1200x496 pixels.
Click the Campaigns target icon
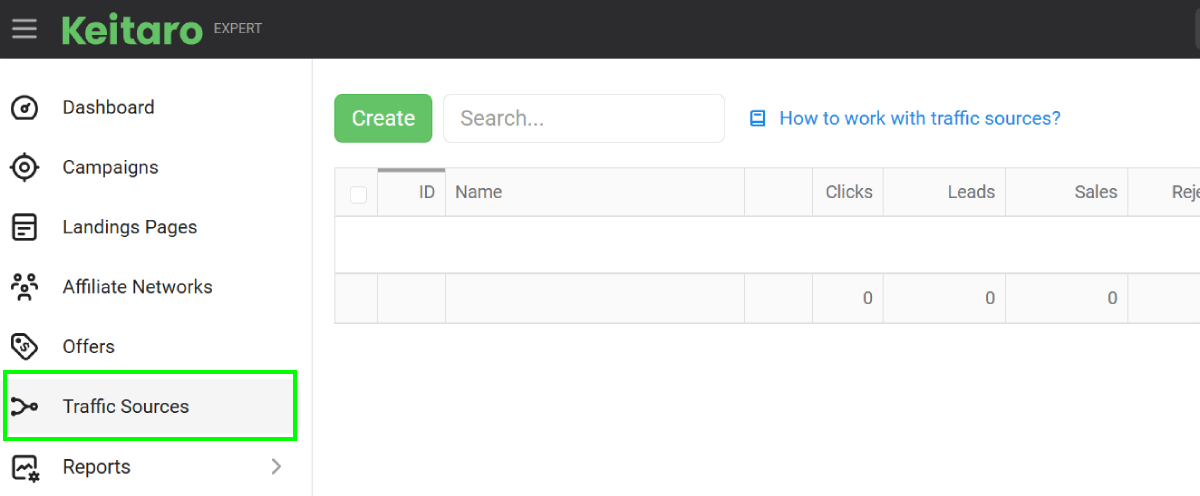tap(24, 167)
